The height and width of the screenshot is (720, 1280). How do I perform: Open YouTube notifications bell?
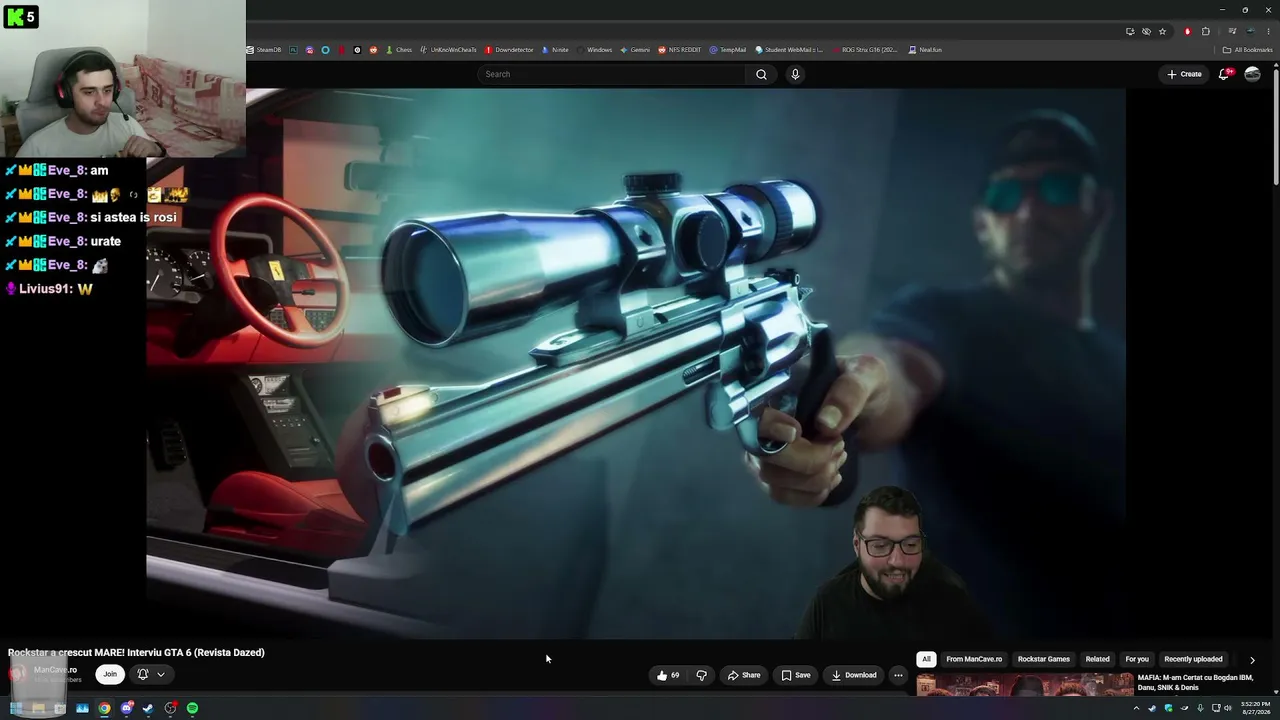pos(1224,74)
